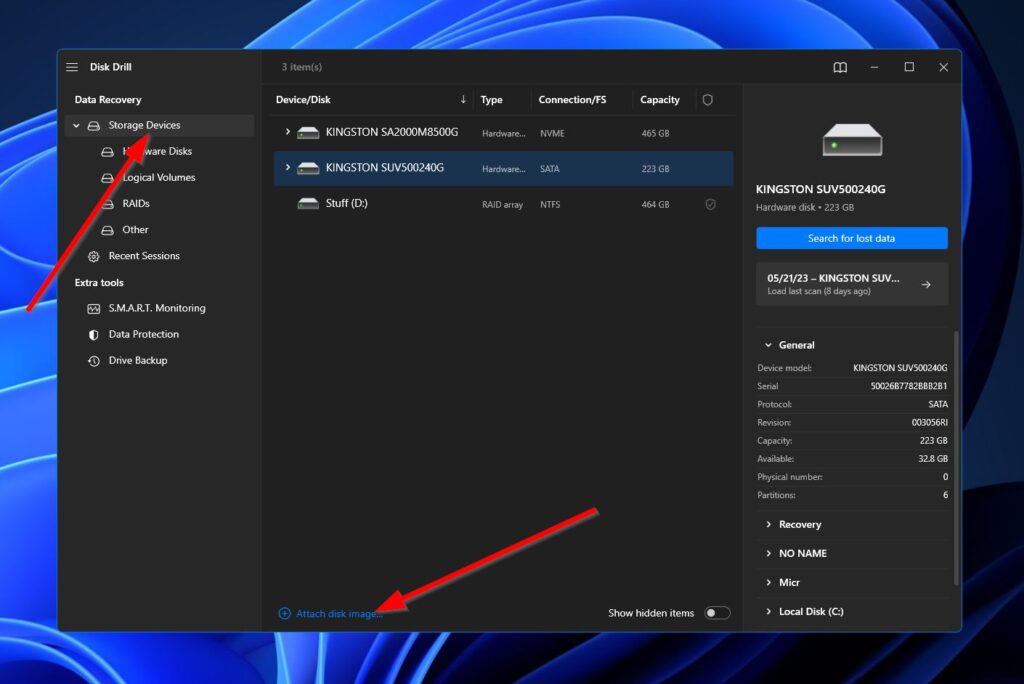Click the Drive Backup icon
This screenshot has width=1024, height=684.
[94, 360]
